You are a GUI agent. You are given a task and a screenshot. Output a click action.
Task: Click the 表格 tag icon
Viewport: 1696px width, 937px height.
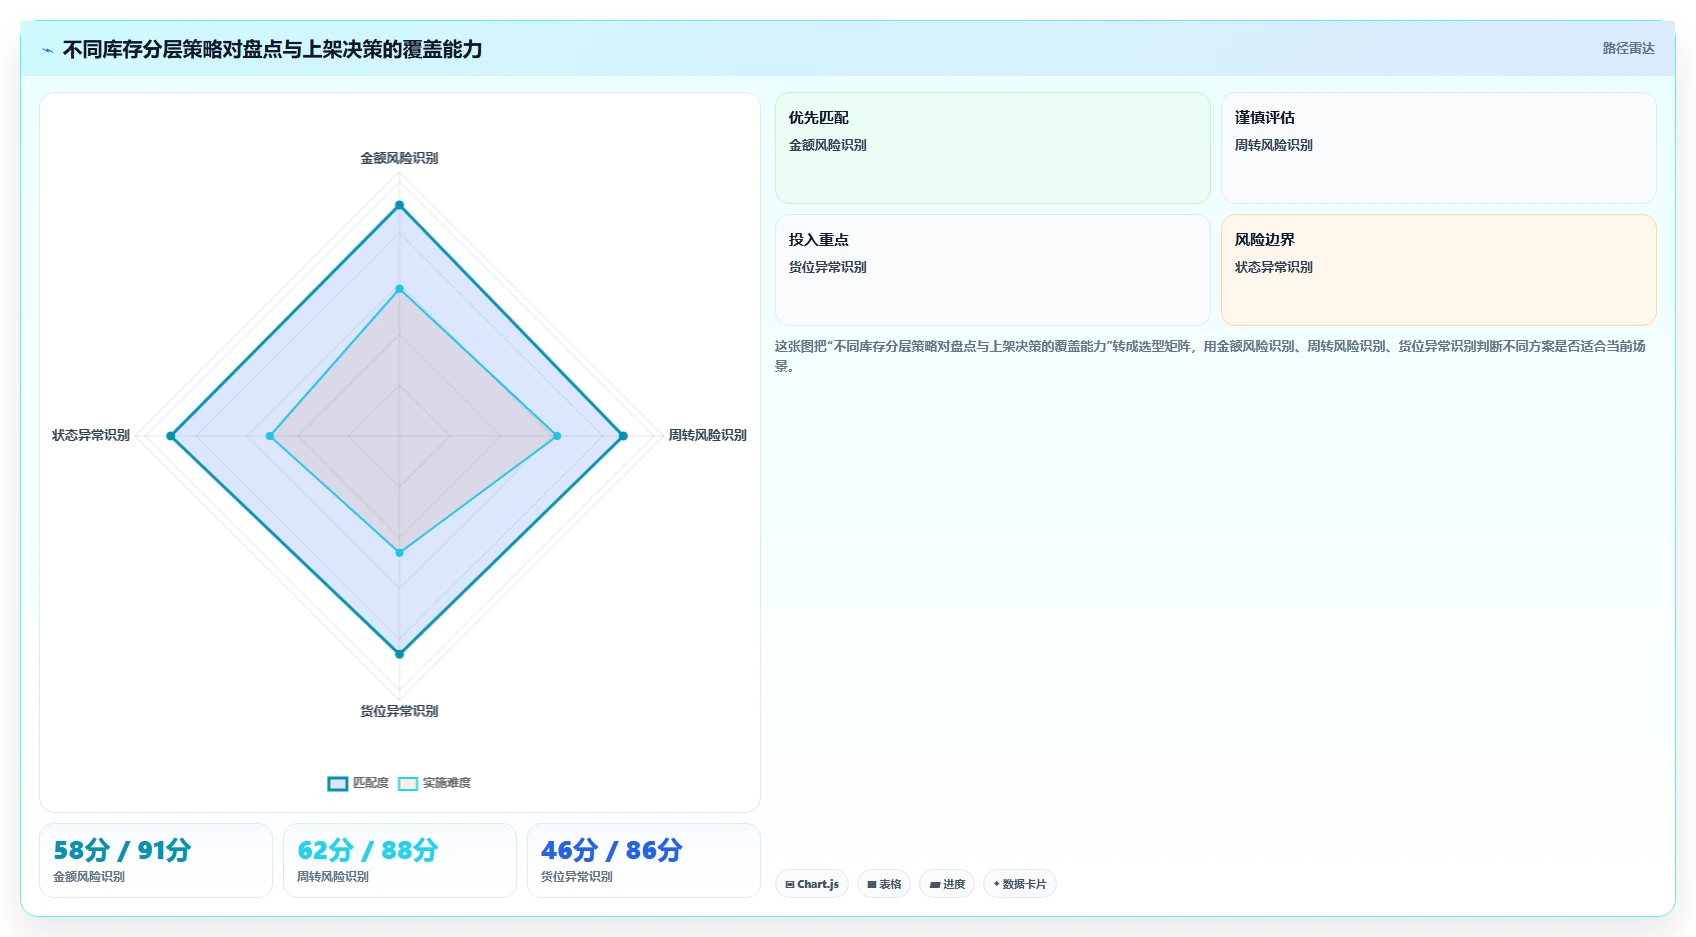(872, 884)
